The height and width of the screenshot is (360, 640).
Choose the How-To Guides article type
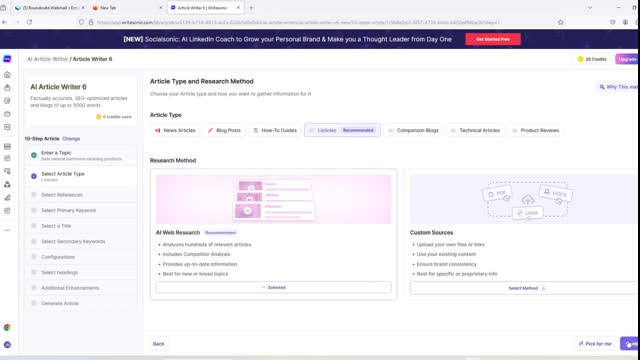[x=275, y=131]
